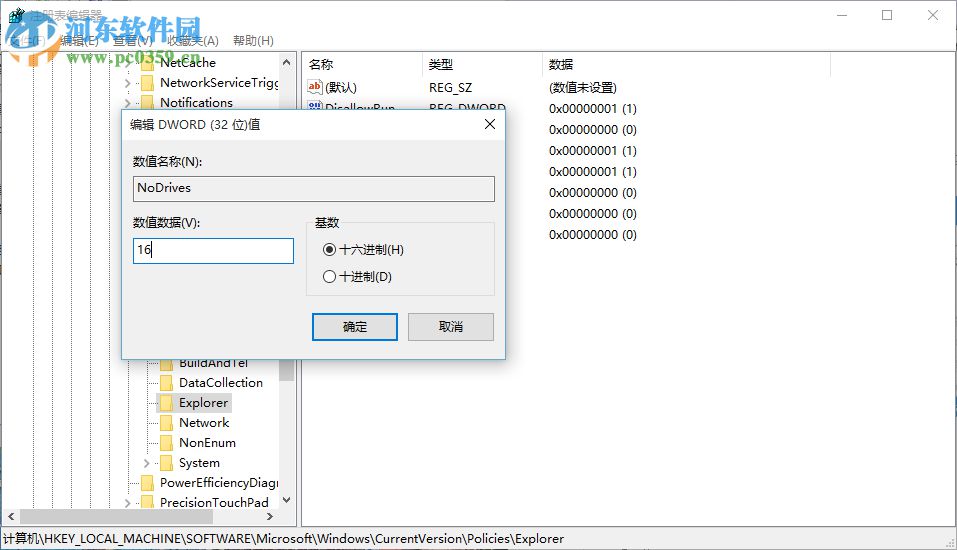Click the tree scroll up arrow
Screen dimensions: 957x550
(x=286, y=62)
